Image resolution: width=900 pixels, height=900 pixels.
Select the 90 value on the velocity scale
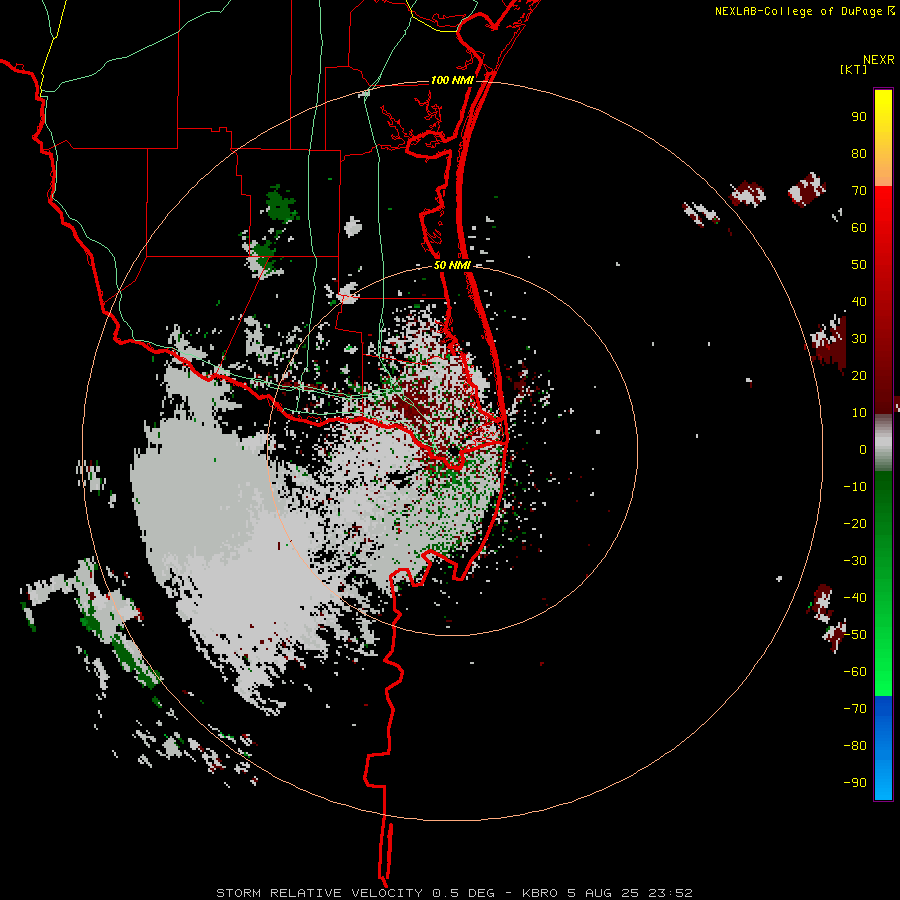click(x=859, y=117)
